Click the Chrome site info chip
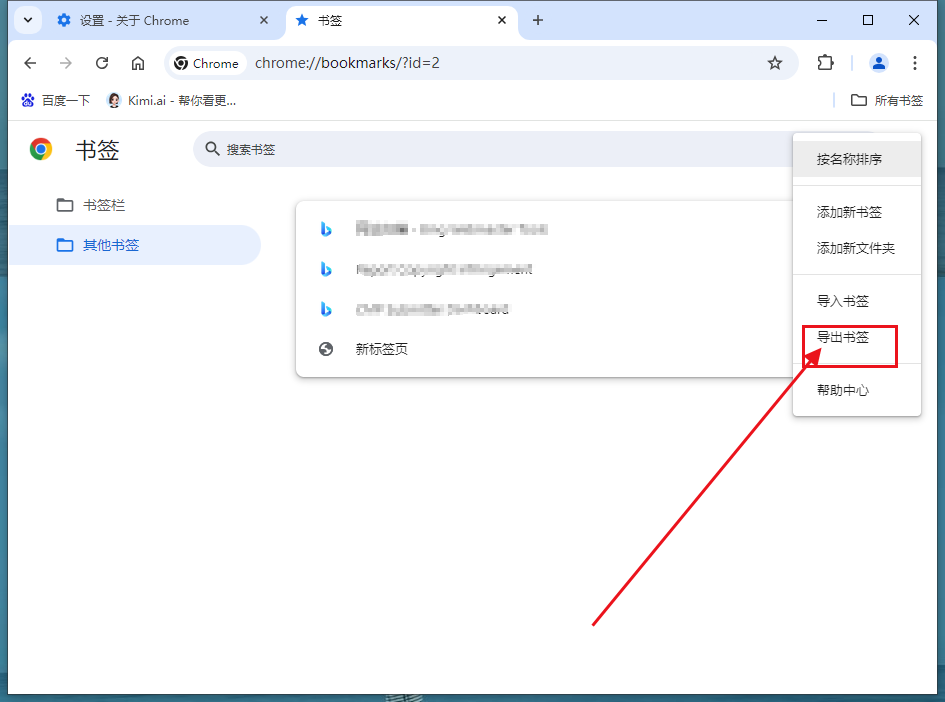Viewport: 945px width, 702px height. [207, 63]
